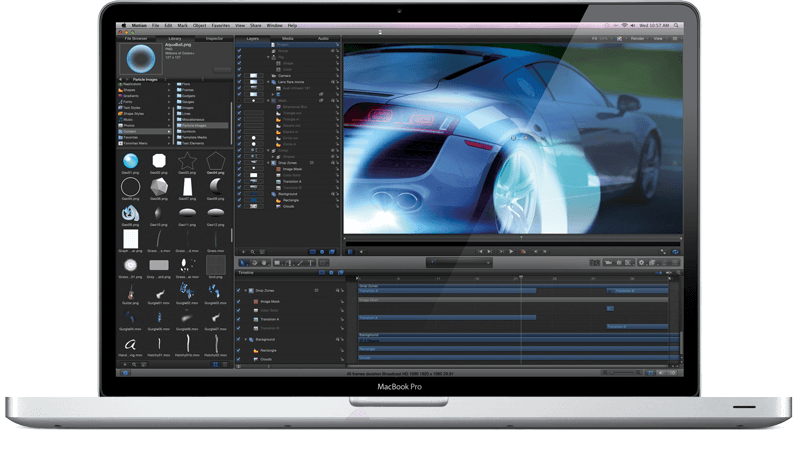Image resolution: width=800 pixels, height=460 pixels.
Task: Click the plus icon at Library bottom
Action: [x=124, y=365]
